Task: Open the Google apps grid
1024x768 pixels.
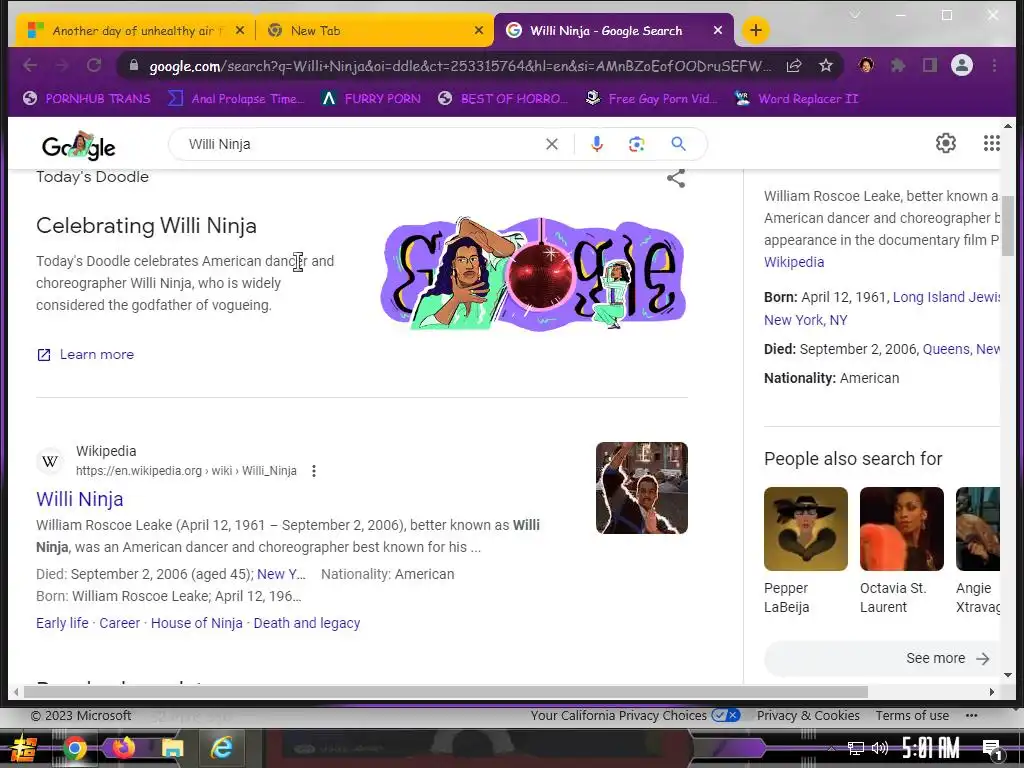Action: (x=991, y=143)
